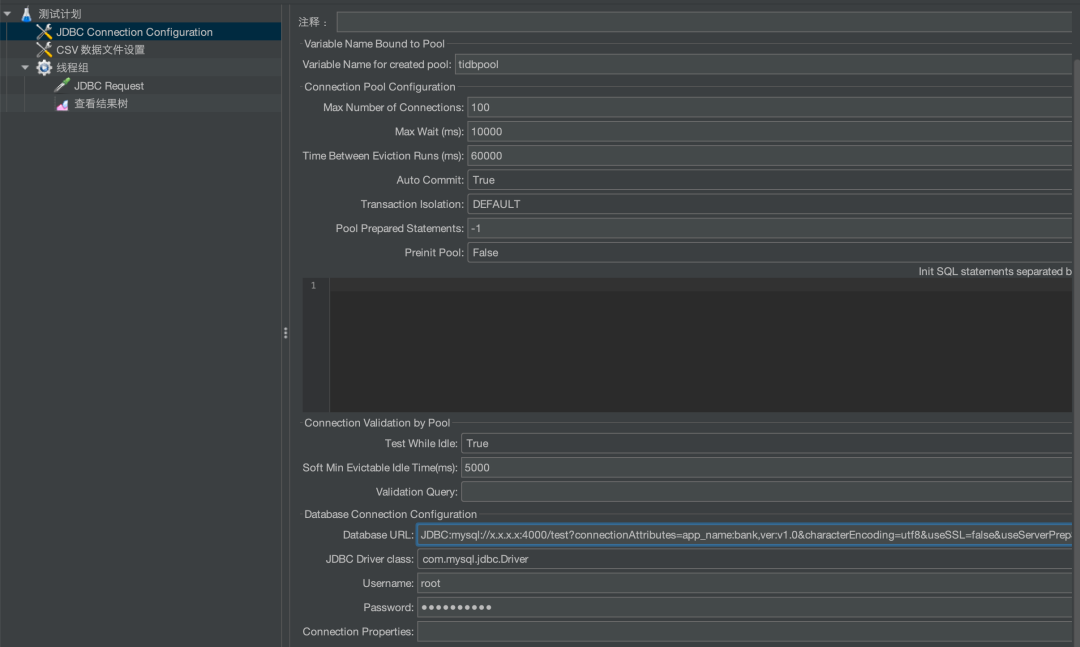The height and width of the screenshot is (647, 1080).
Task: Click the JDBC Driver class field
Action: [x=744, y=559]
